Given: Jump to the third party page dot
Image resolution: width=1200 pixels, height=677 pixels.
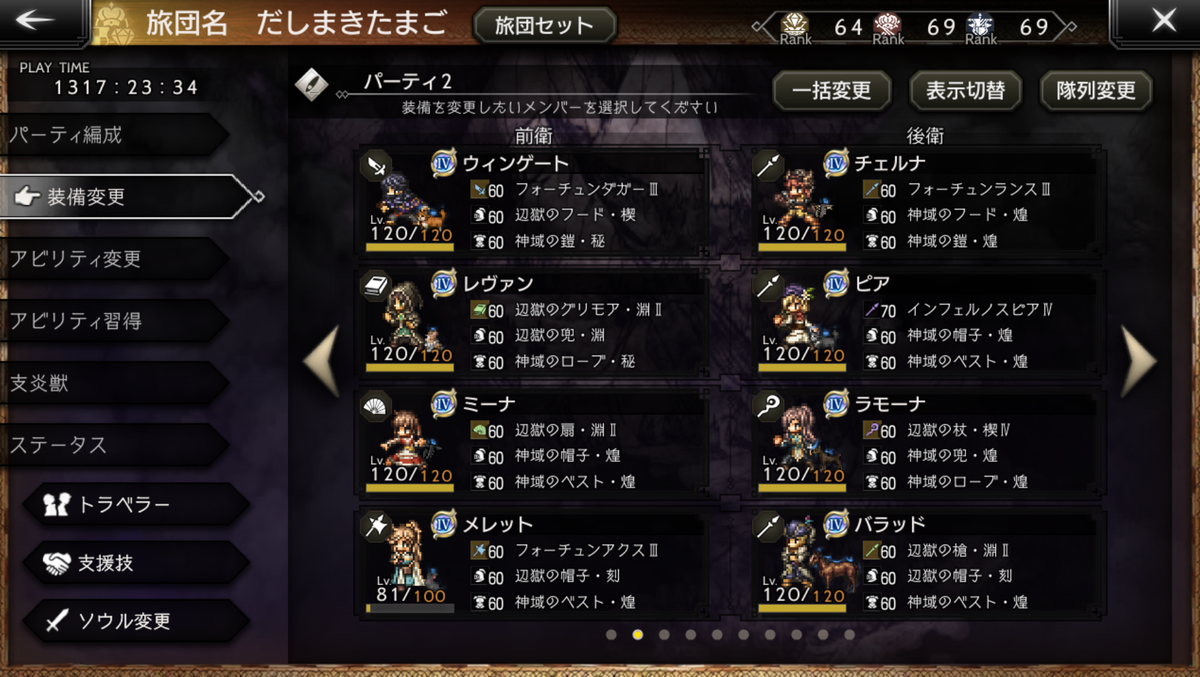Looking at the screenshot, I should click(x=664, y=634).
